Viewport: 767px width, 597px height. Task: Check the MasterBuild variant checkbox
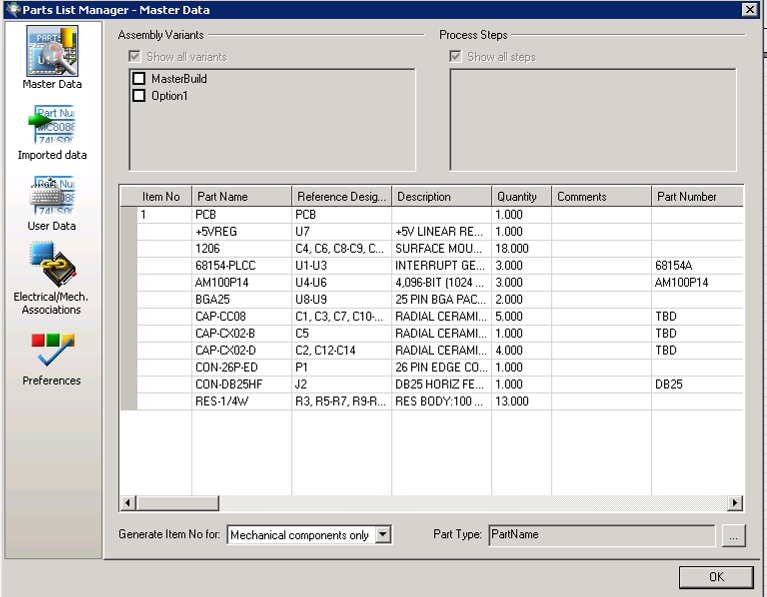coord(139,78)
